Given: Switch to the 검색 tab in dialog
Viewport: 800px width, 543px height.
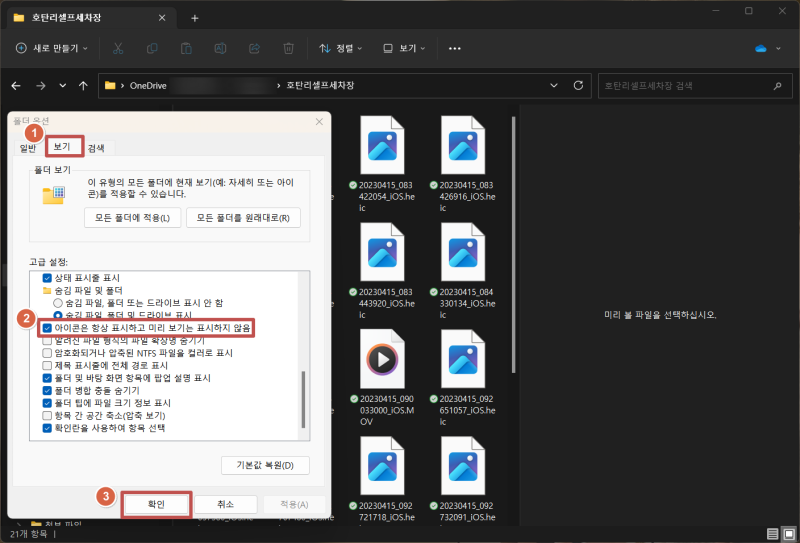Looking at the screenshot, I should click(x=96, y=149).
